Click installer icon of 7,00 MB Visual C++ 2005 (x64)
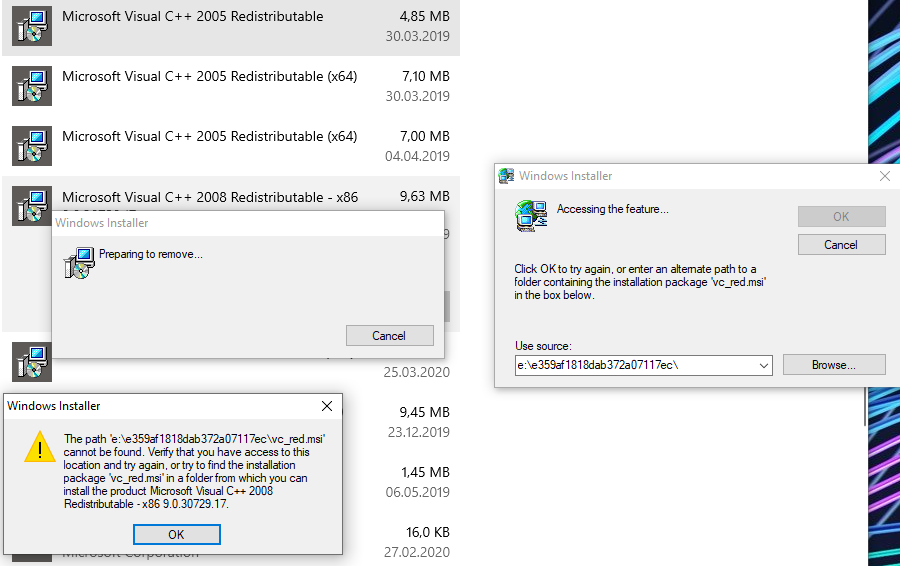 coord(32,146)
